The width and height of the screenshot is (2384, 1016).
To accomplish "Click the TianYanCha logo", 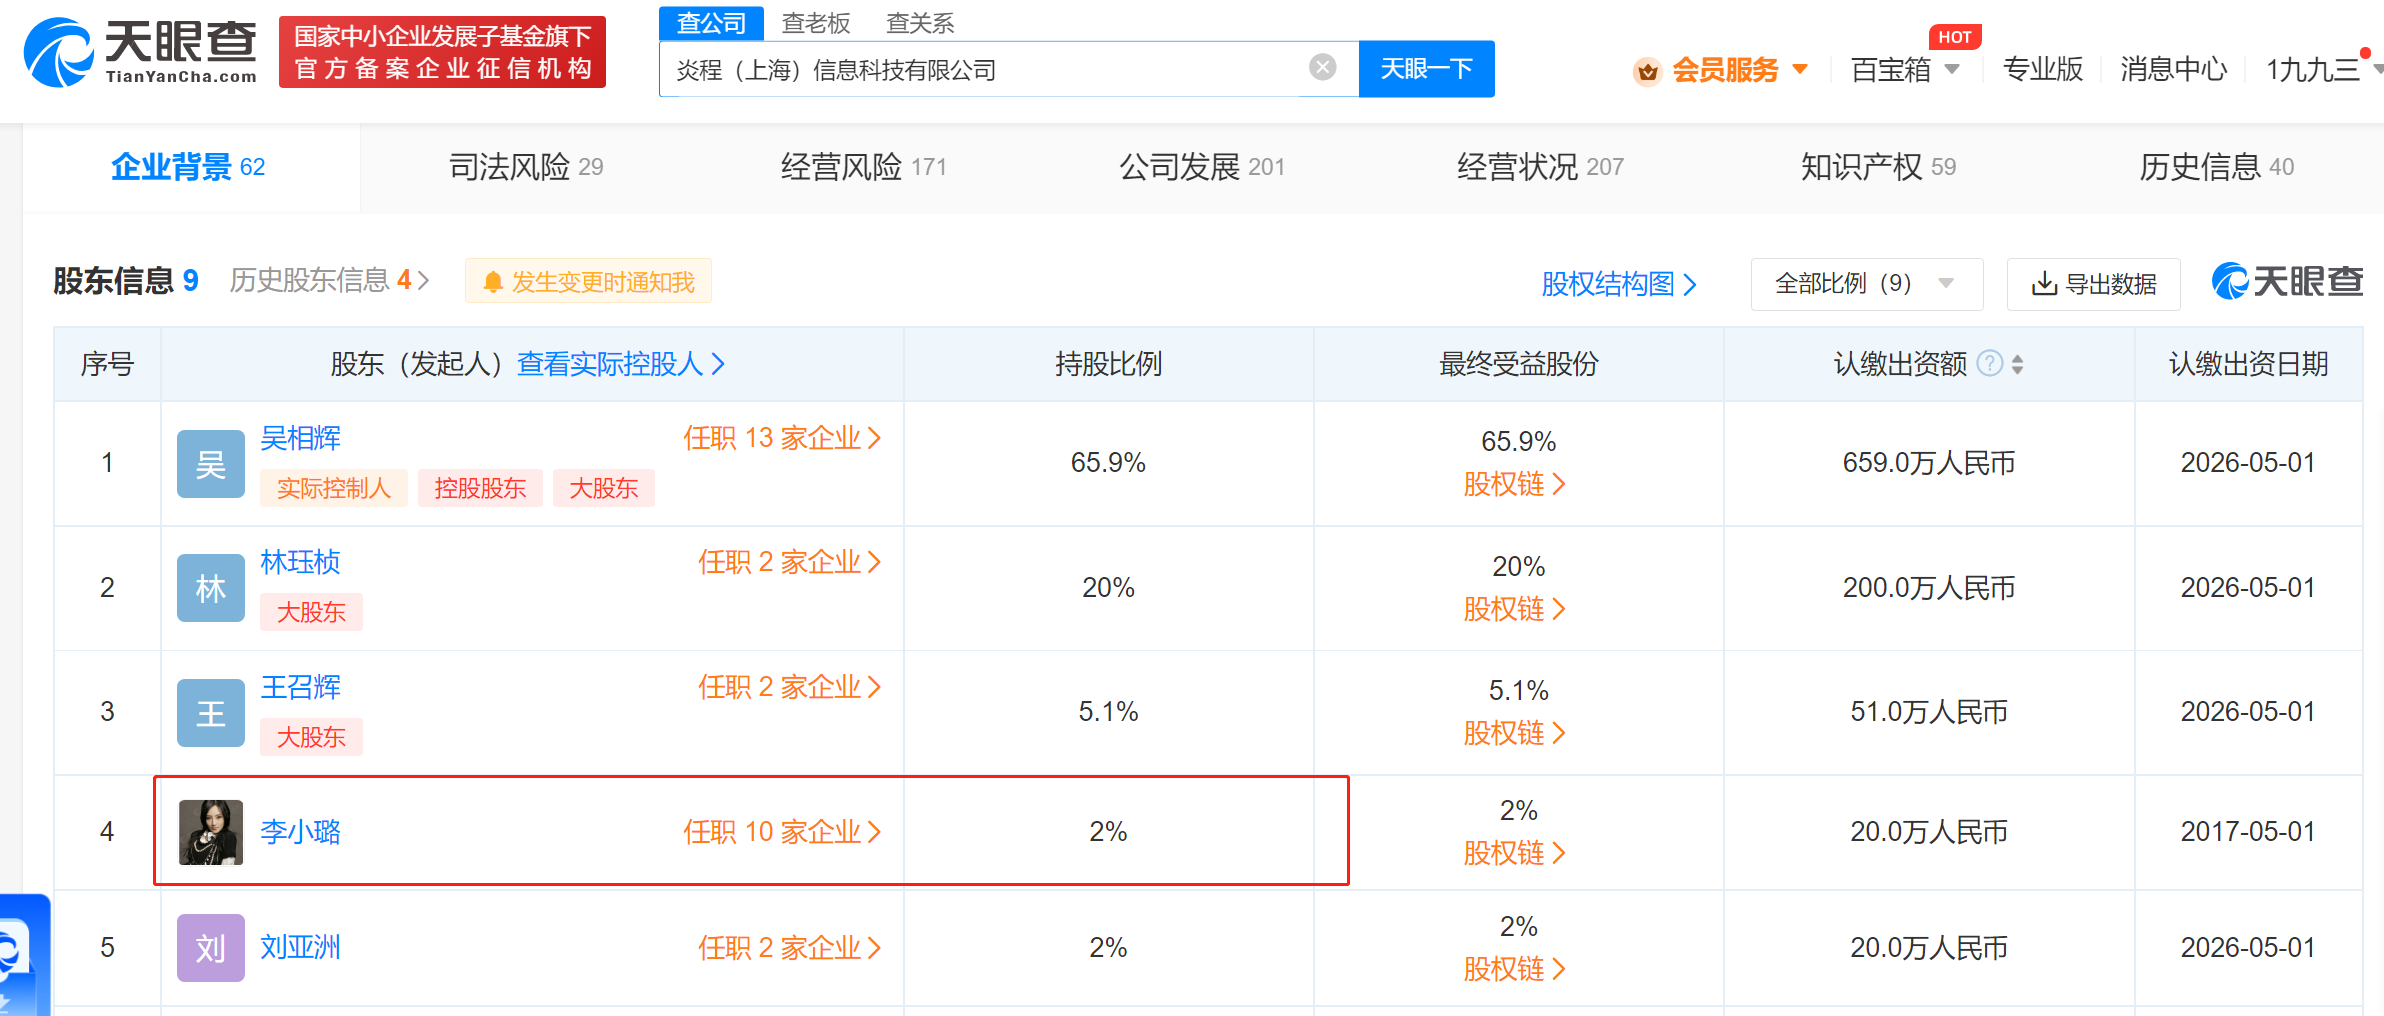I will [140, 52].
